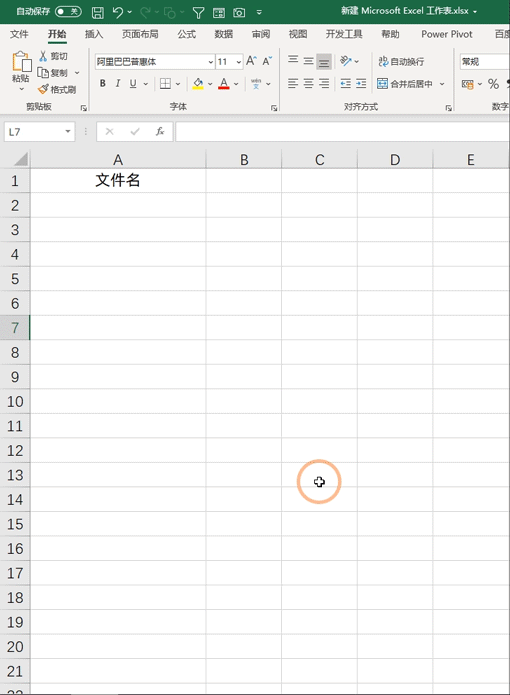Increase indent icon
510x695 pixels.
pyautogui.click(x=361, y=83)
